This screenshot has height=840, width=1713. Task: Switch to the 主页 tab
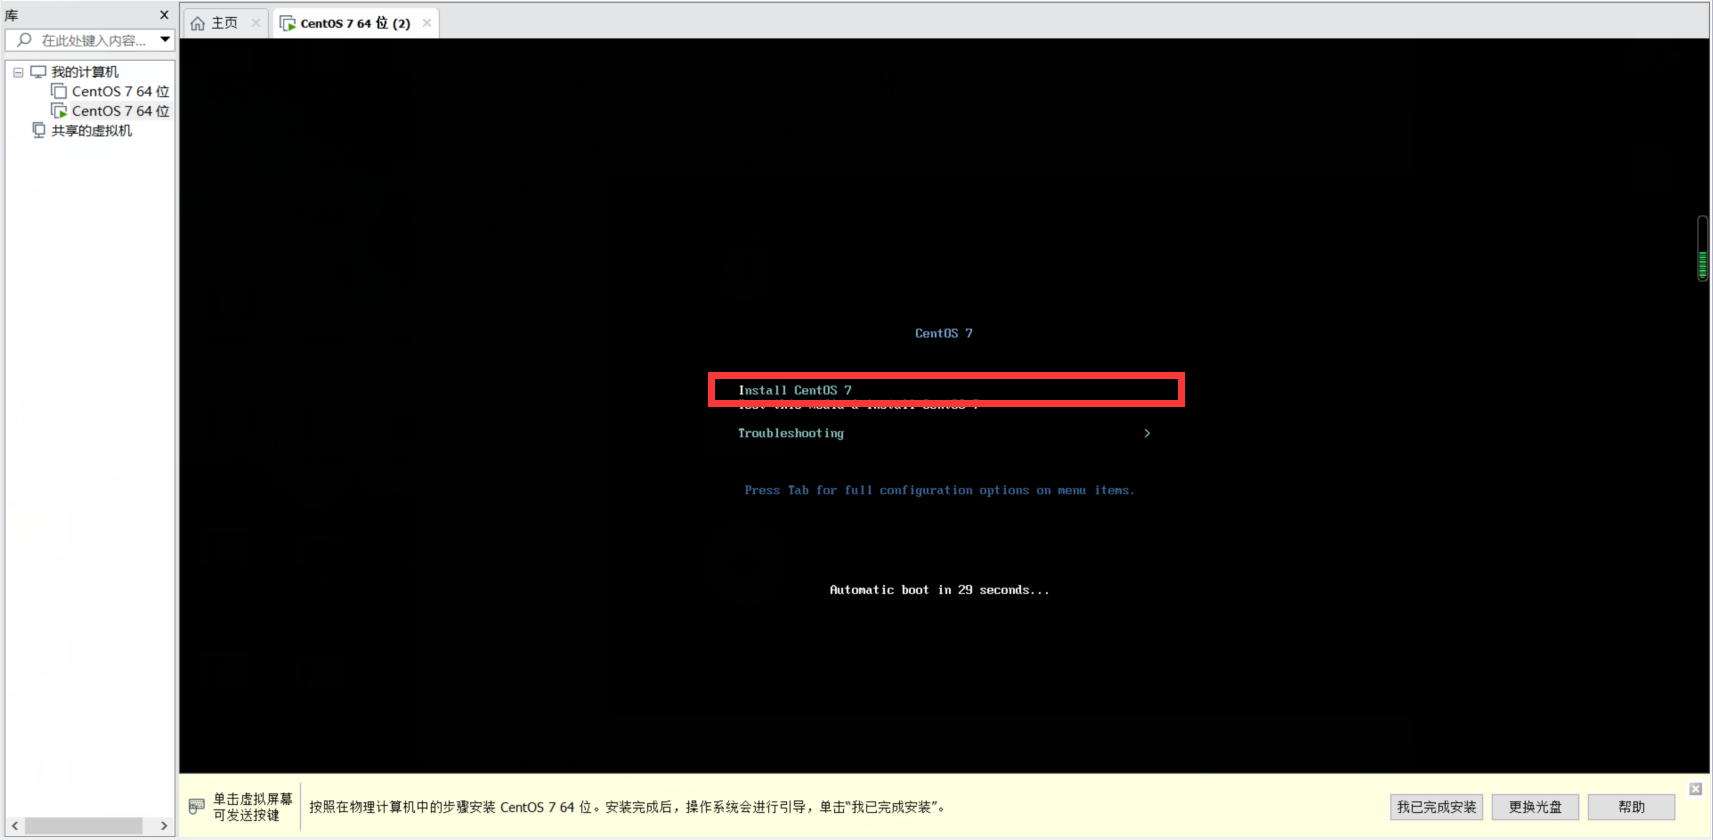coord(224,23)
